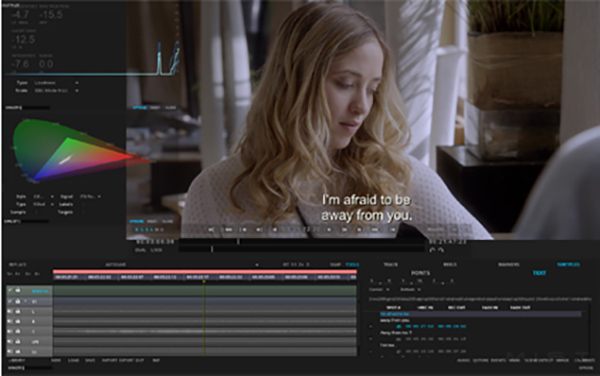The width and height of the screenshot is (600, 376).
Task: Click the previous event transport button
Action: [243, 230]
